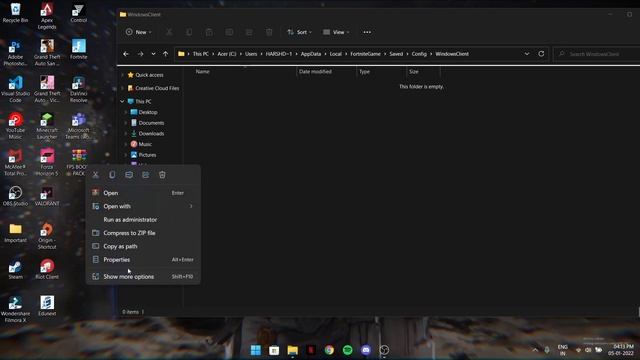Viewport: 640px width, 360px height.
Task: Click the Cut icon in context menu
Action: 96,175
